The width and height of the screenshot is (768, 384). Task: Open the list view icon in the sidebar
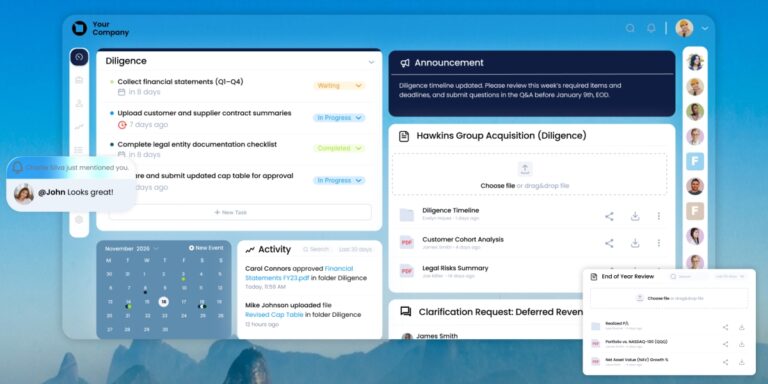click(x=79, y=150)
